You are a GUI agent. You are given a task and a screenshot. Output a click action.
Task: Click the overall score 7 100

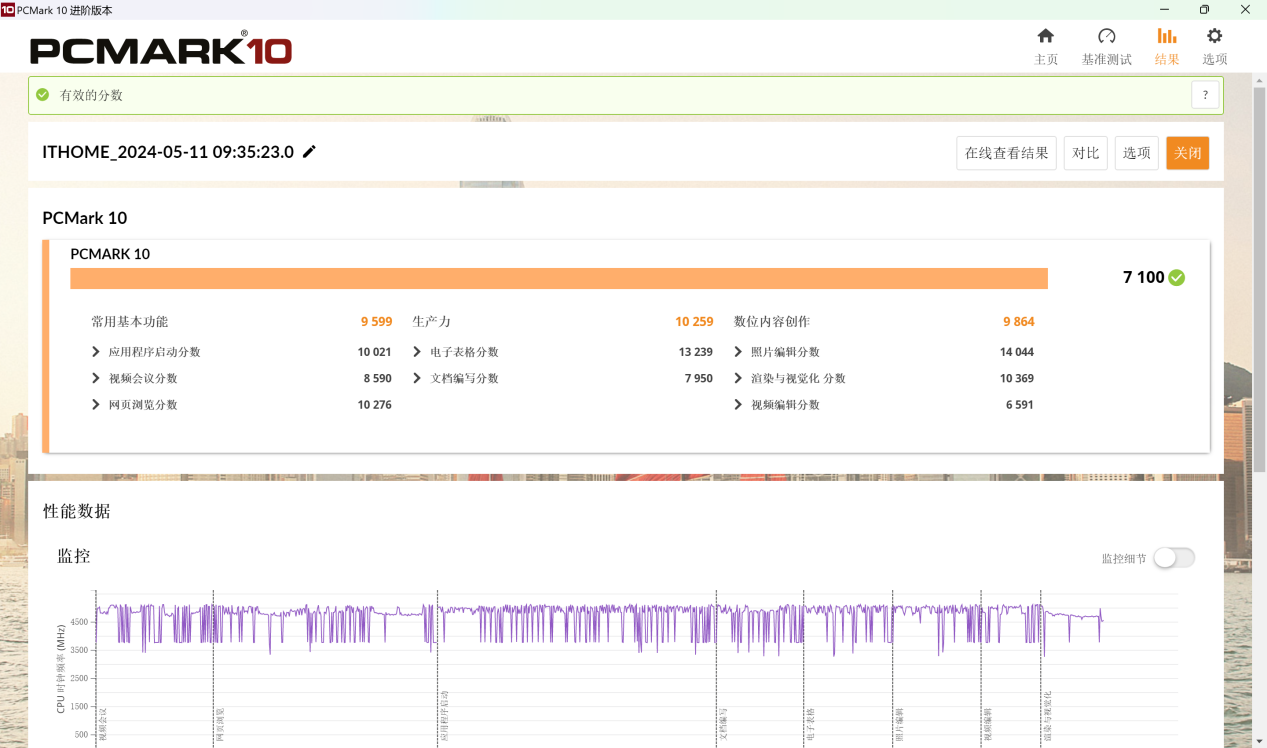tap(1144, 277)
